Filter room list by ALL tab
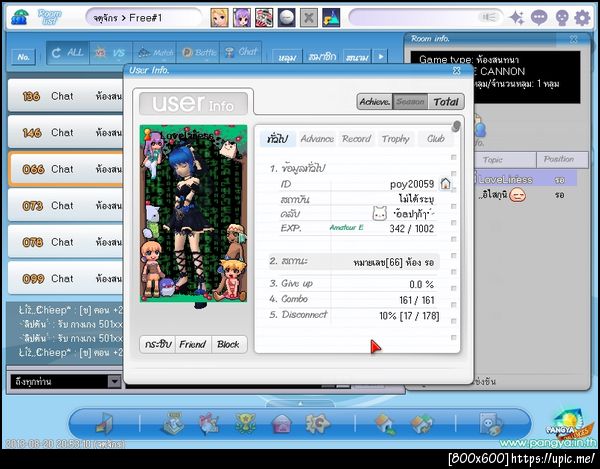 (68, 53)
